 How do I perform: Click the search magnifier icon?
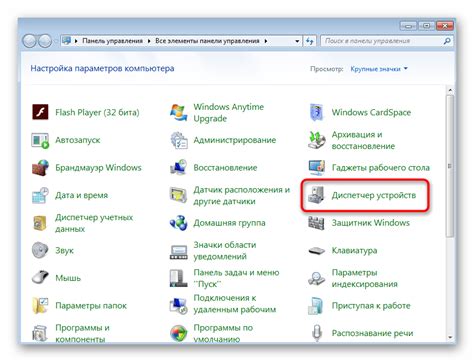point(447,41)
